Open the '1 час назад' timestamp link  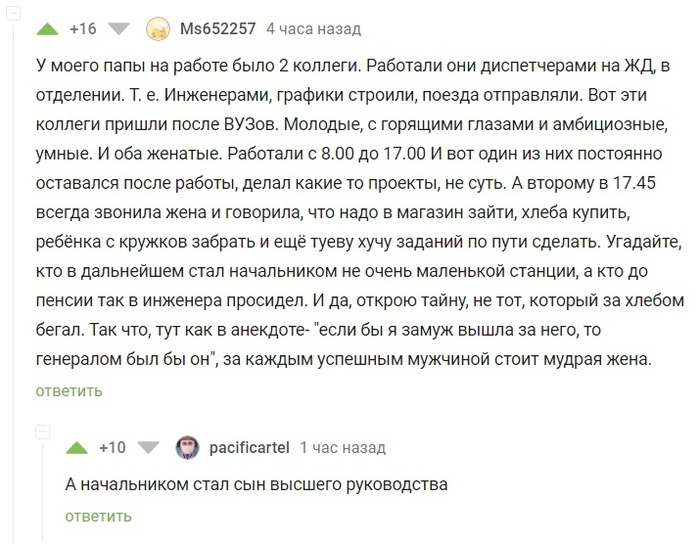[342, 447]
